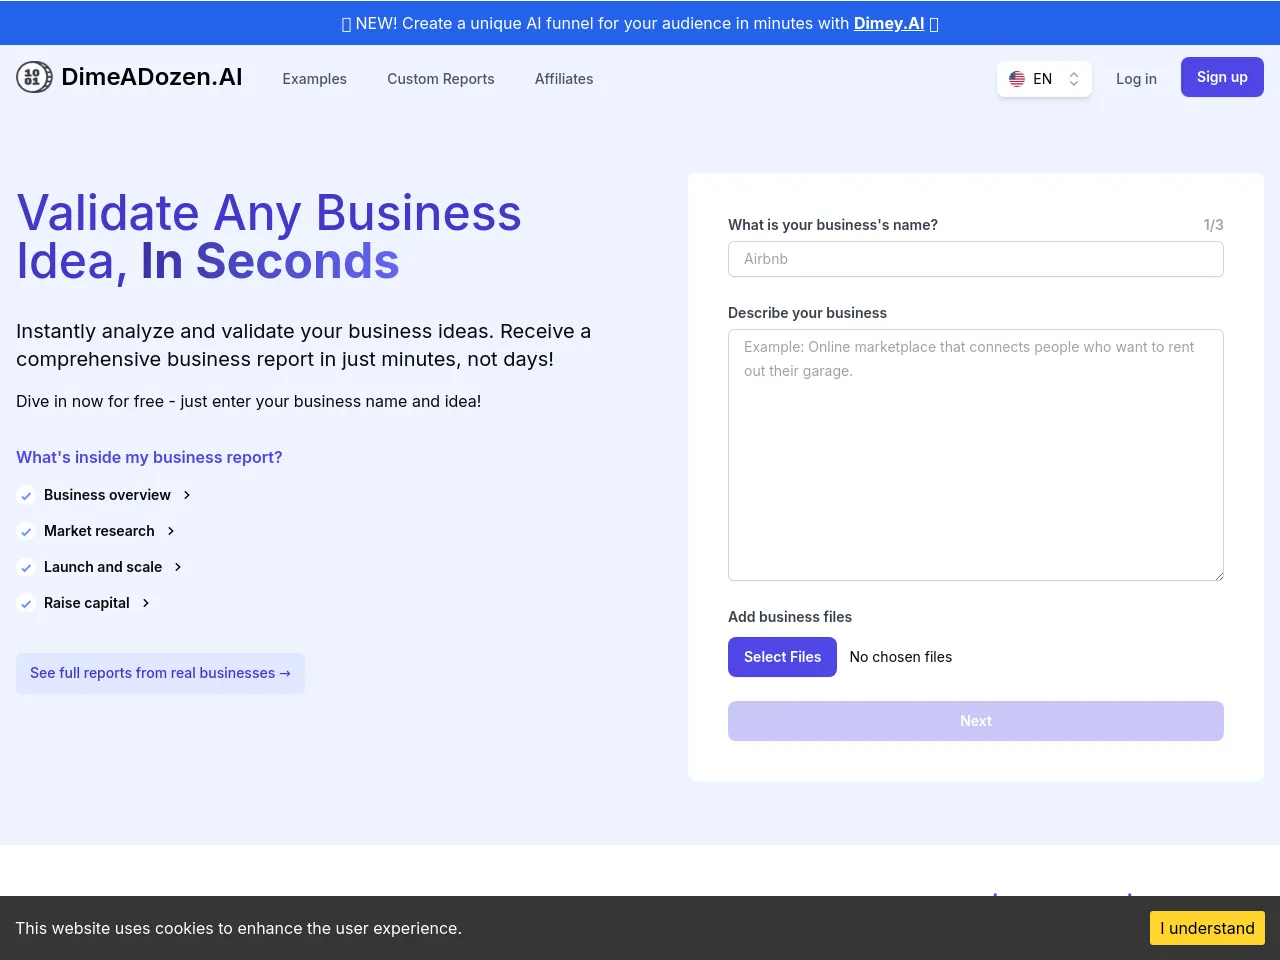Click the Select Files upload button
The width and height of the screenshot is (1280, 960).
click(x=782, y=657)
